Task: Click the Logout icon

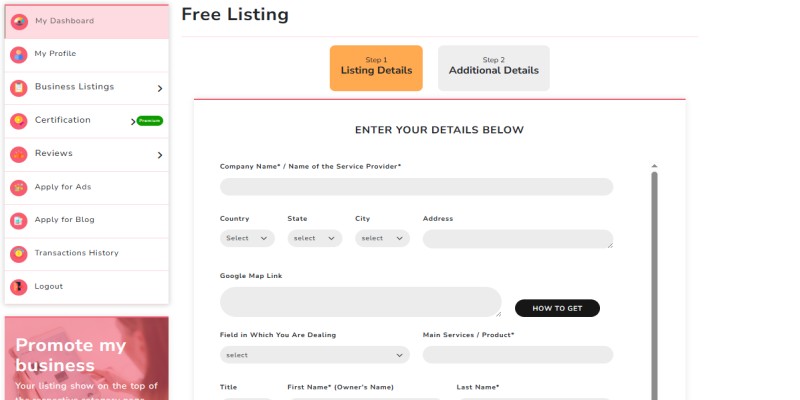Action: point(18,287)
